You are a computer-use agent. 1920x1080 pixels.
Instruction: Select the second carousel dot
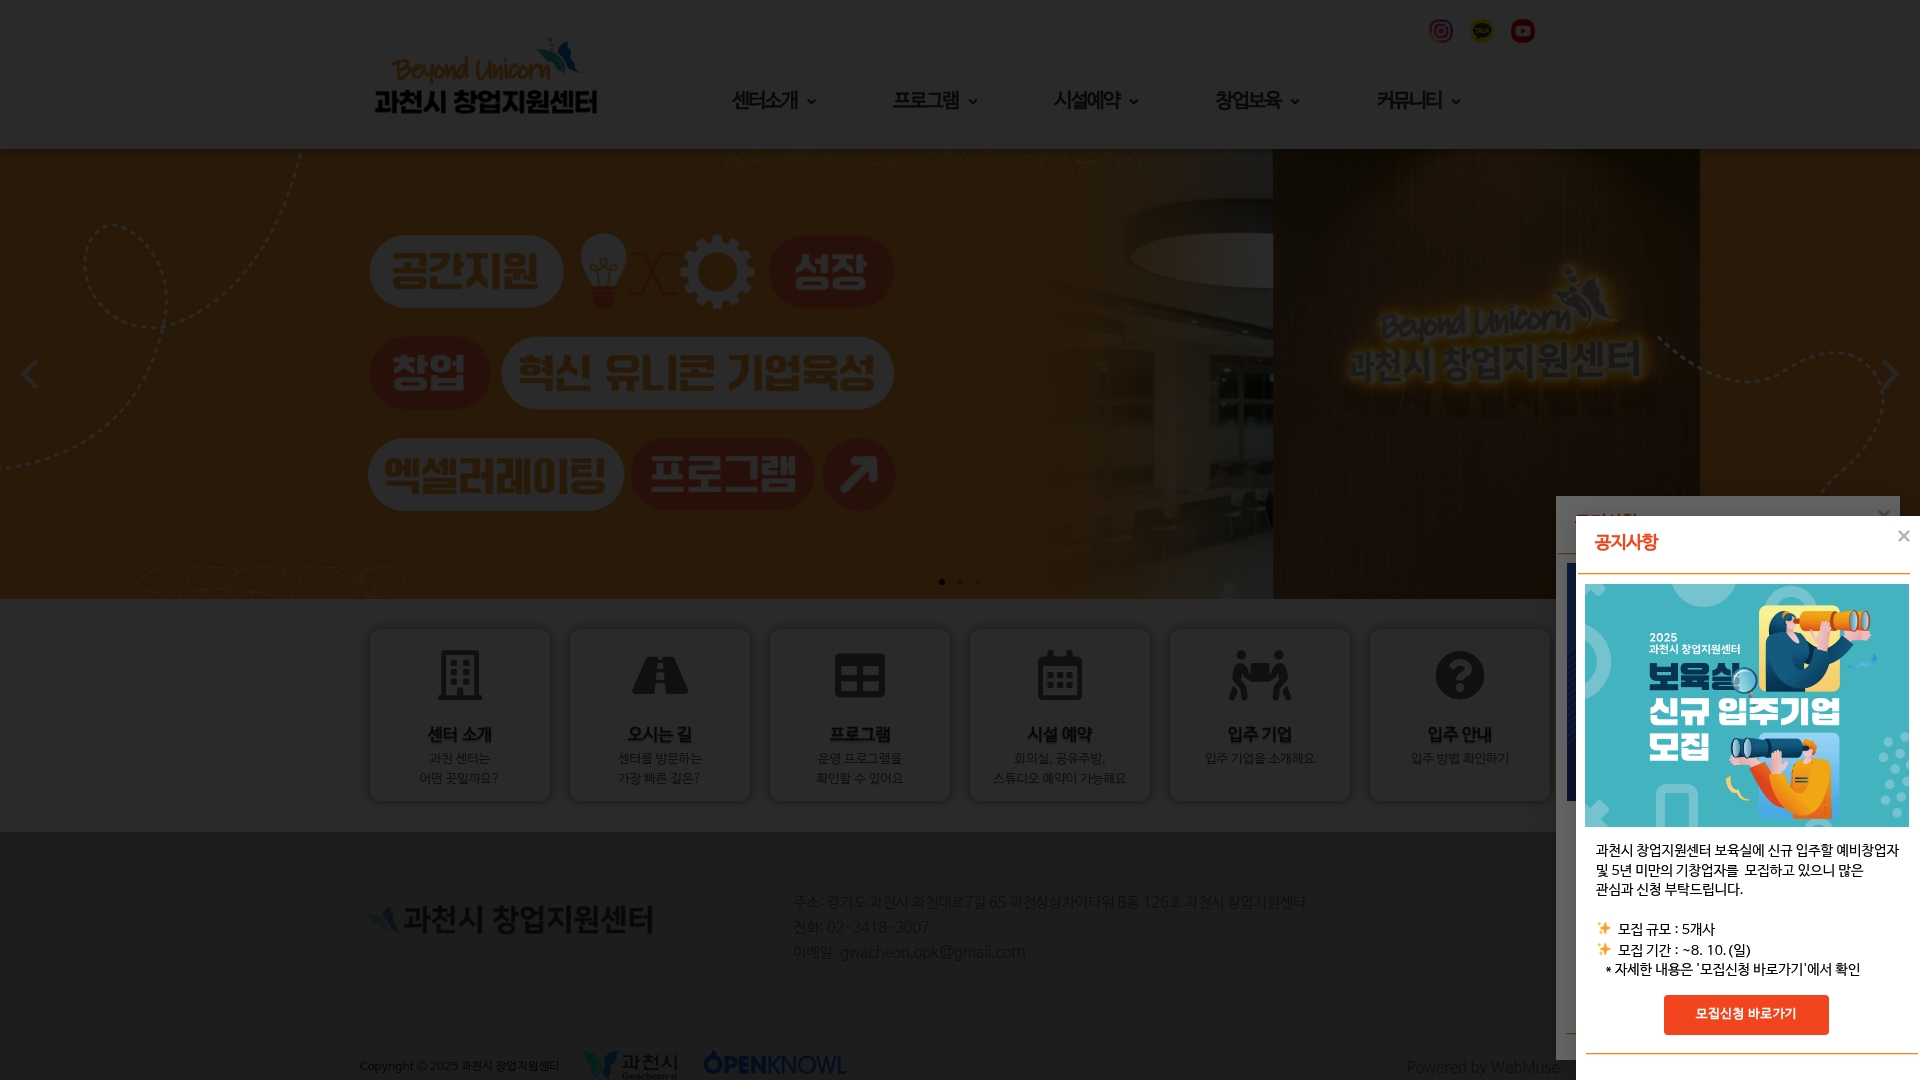[960, 582]
